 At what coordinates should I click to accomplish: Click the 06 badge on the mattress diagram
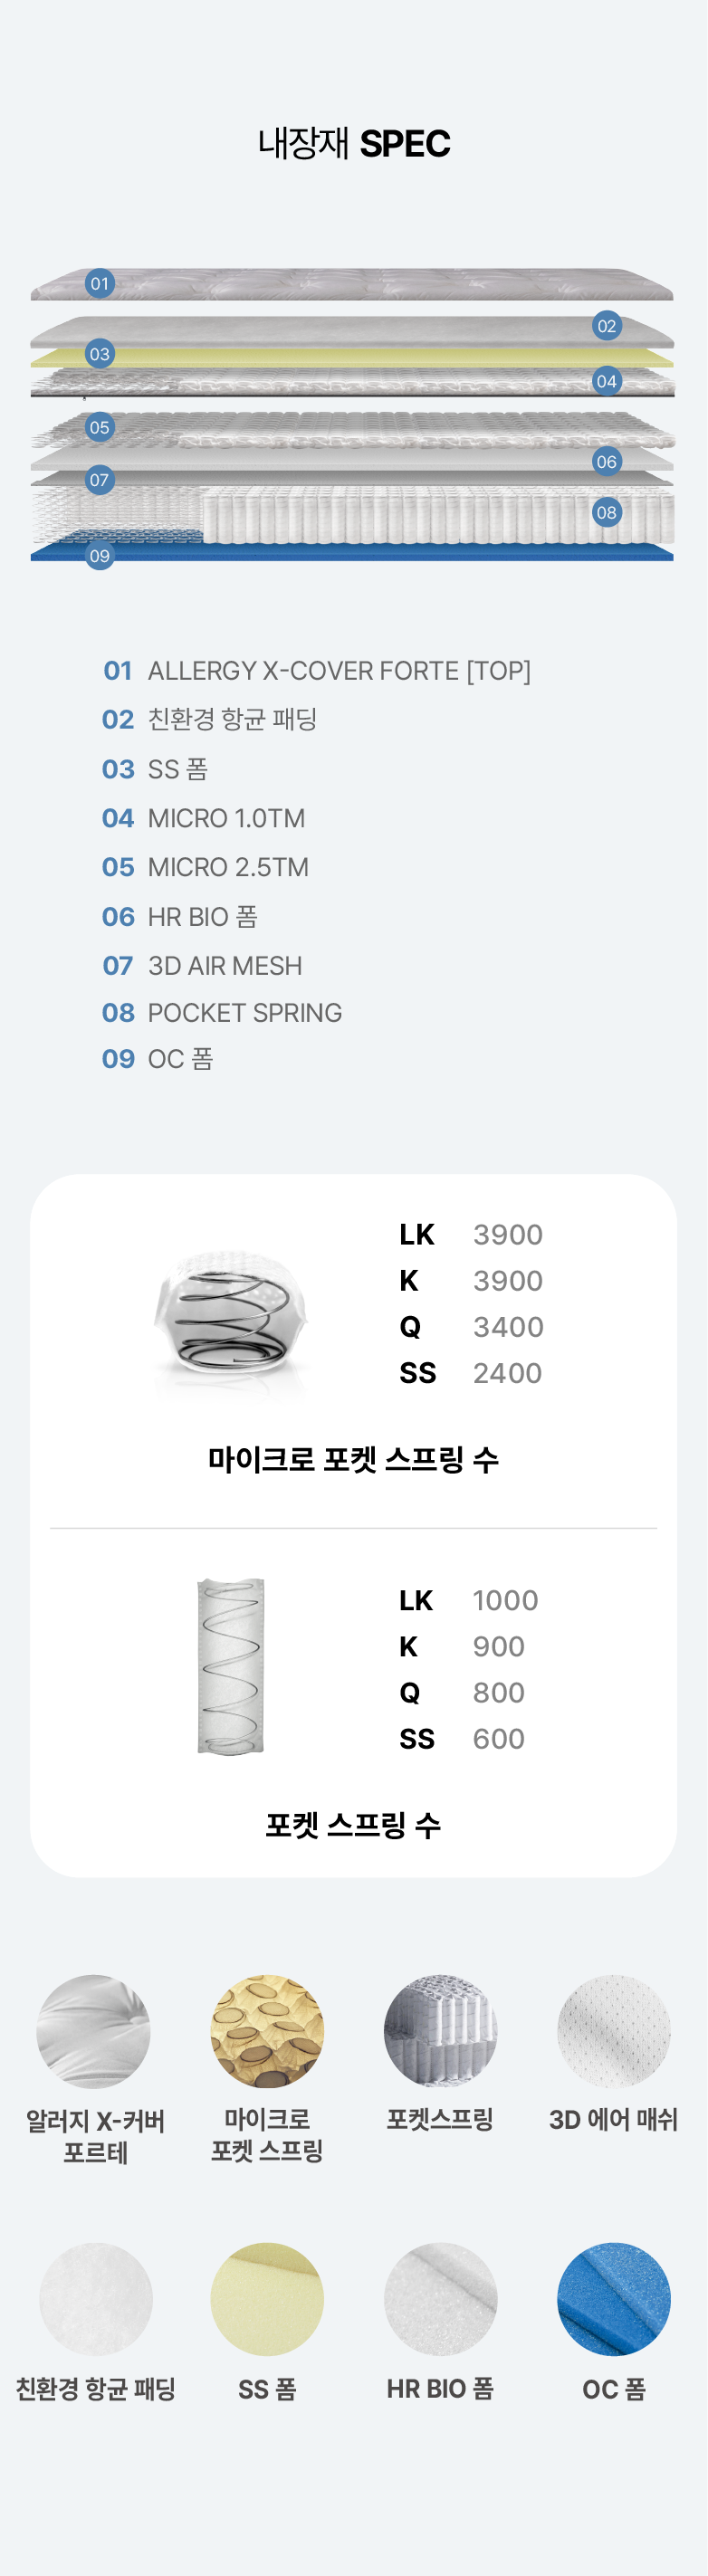(606, 462)
